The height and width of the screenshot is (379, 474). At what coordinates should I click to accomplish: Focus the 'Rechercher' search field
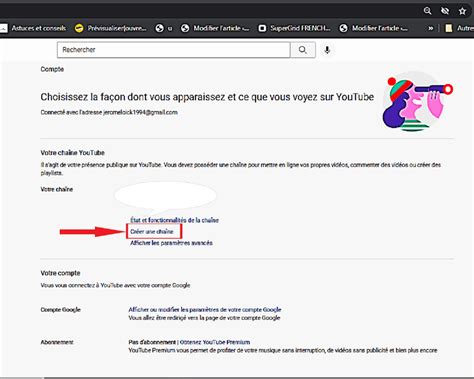(x=173, y=50)
